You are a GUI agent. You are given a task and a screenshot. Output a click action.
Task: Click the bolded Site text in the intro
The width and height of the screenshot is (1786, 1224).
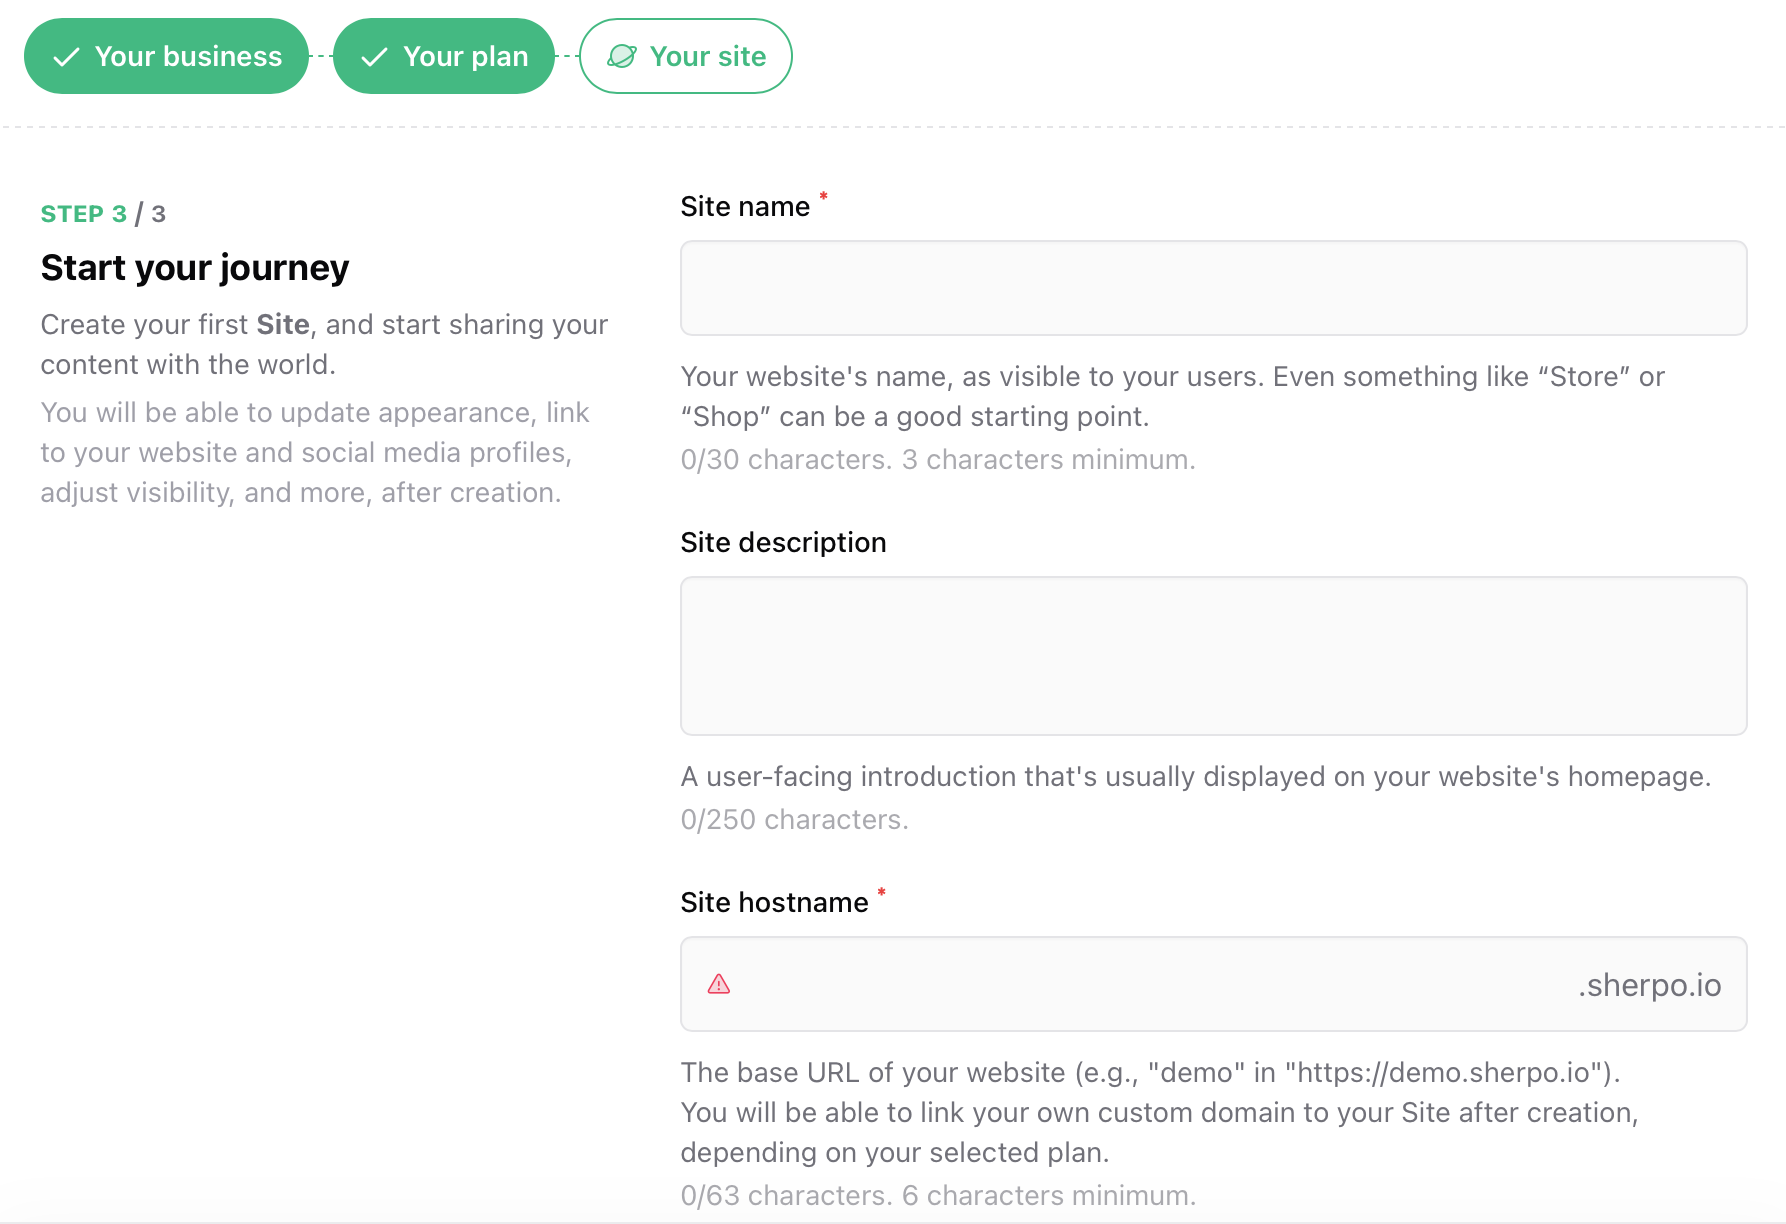[x=282, y=324]
